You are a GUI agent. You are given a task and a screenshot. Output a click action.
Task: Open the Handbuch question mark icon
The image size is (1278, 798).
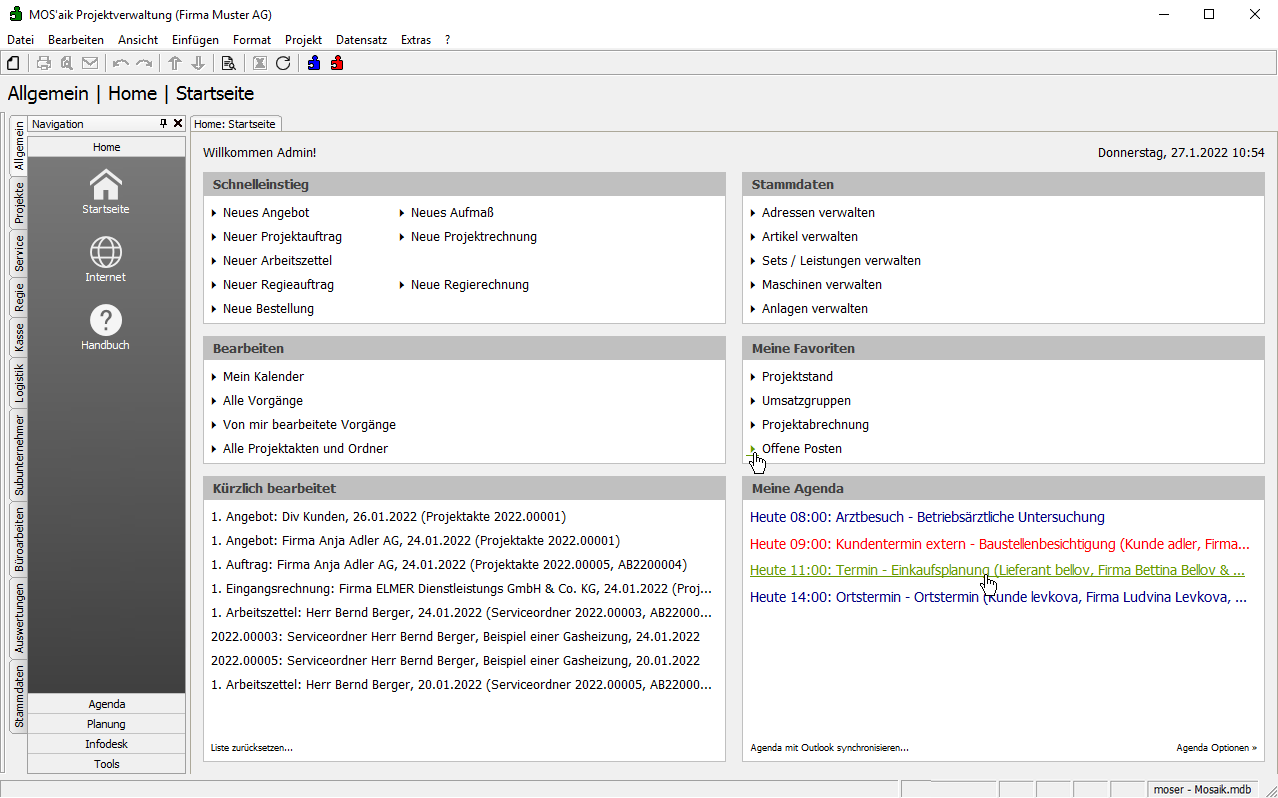(x=106, y=327)
